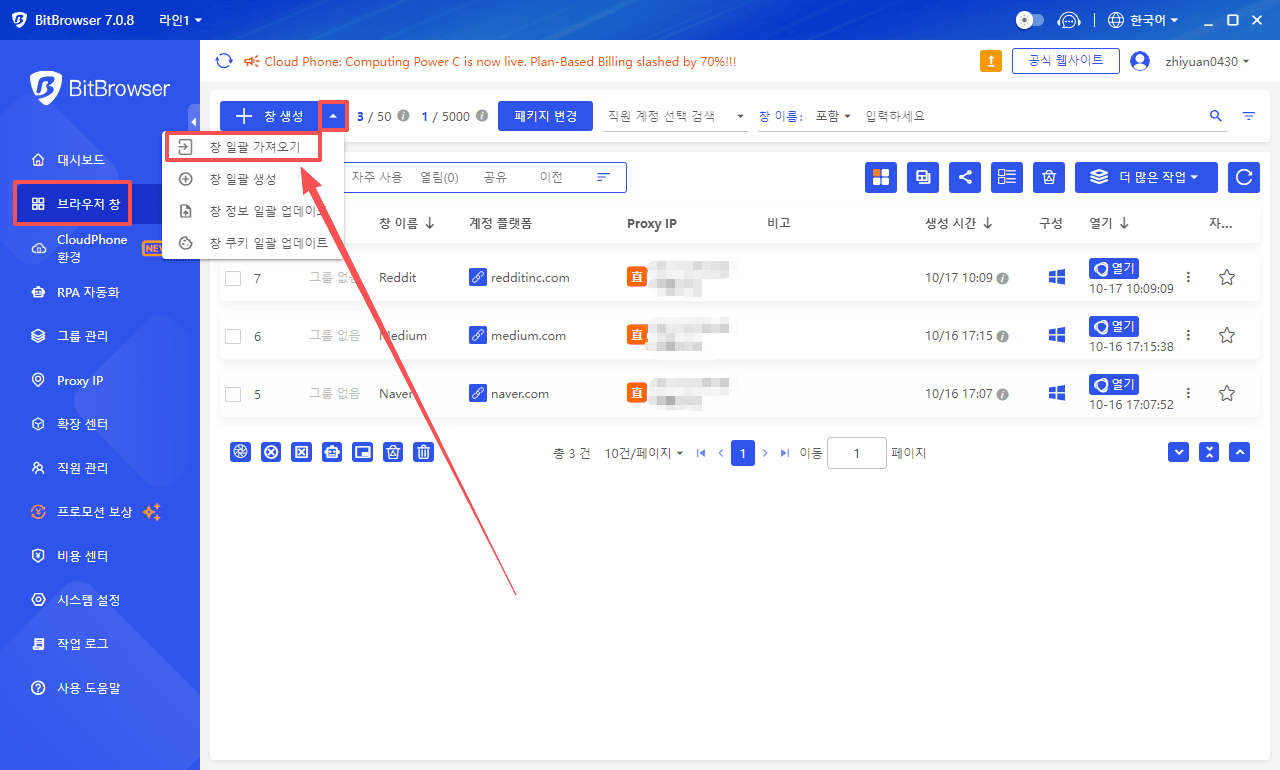Click the search magnifier icon
This screenshot has height=770, width=1280.
[1216, 116]
